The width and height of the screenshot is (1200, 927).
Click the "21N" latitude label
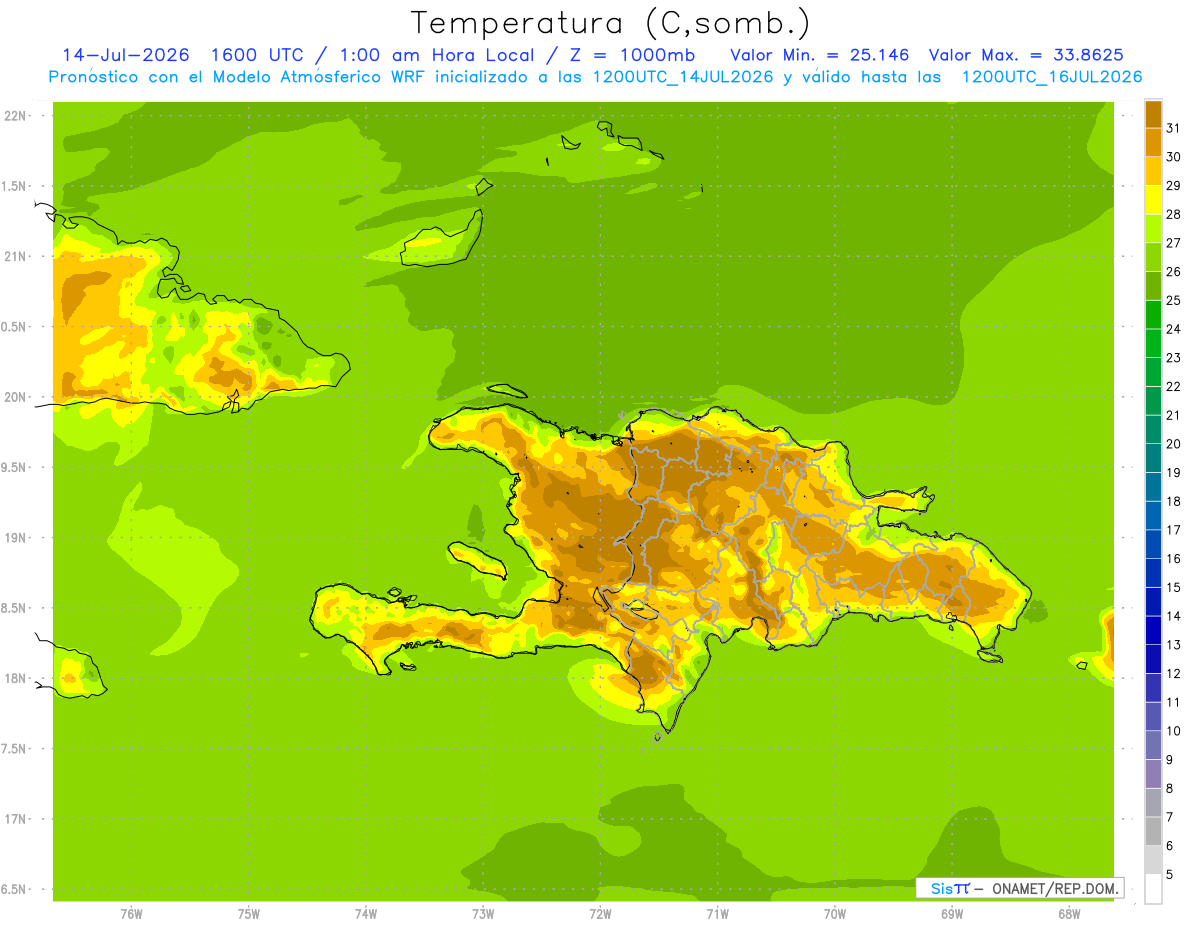(15, 256)
